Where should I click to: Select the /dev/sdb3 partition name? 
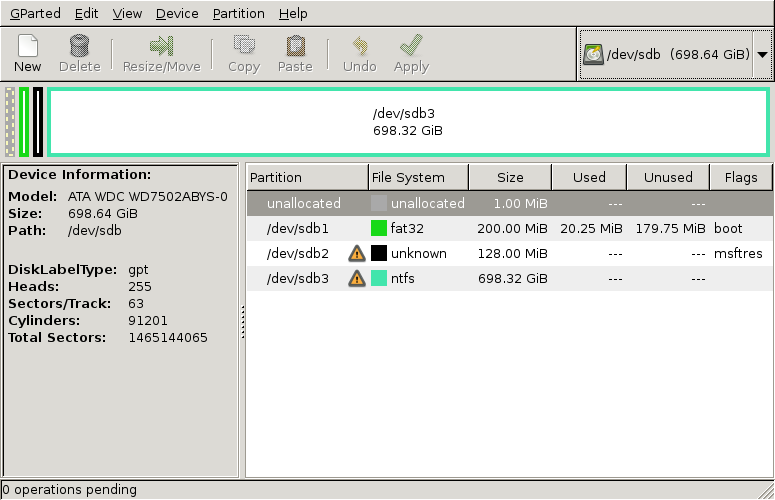point(298,279)
